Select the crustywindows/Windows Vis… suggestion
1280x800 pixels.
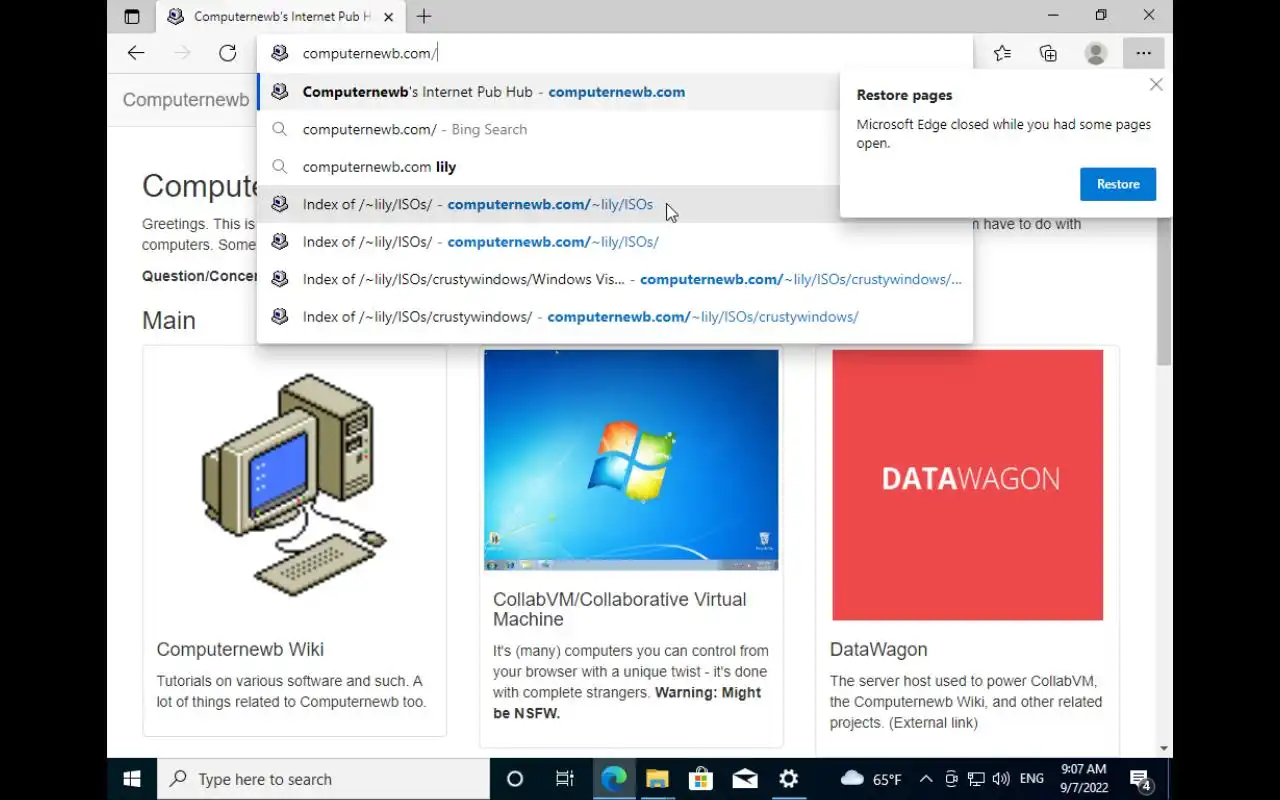[x=615, y=279]
